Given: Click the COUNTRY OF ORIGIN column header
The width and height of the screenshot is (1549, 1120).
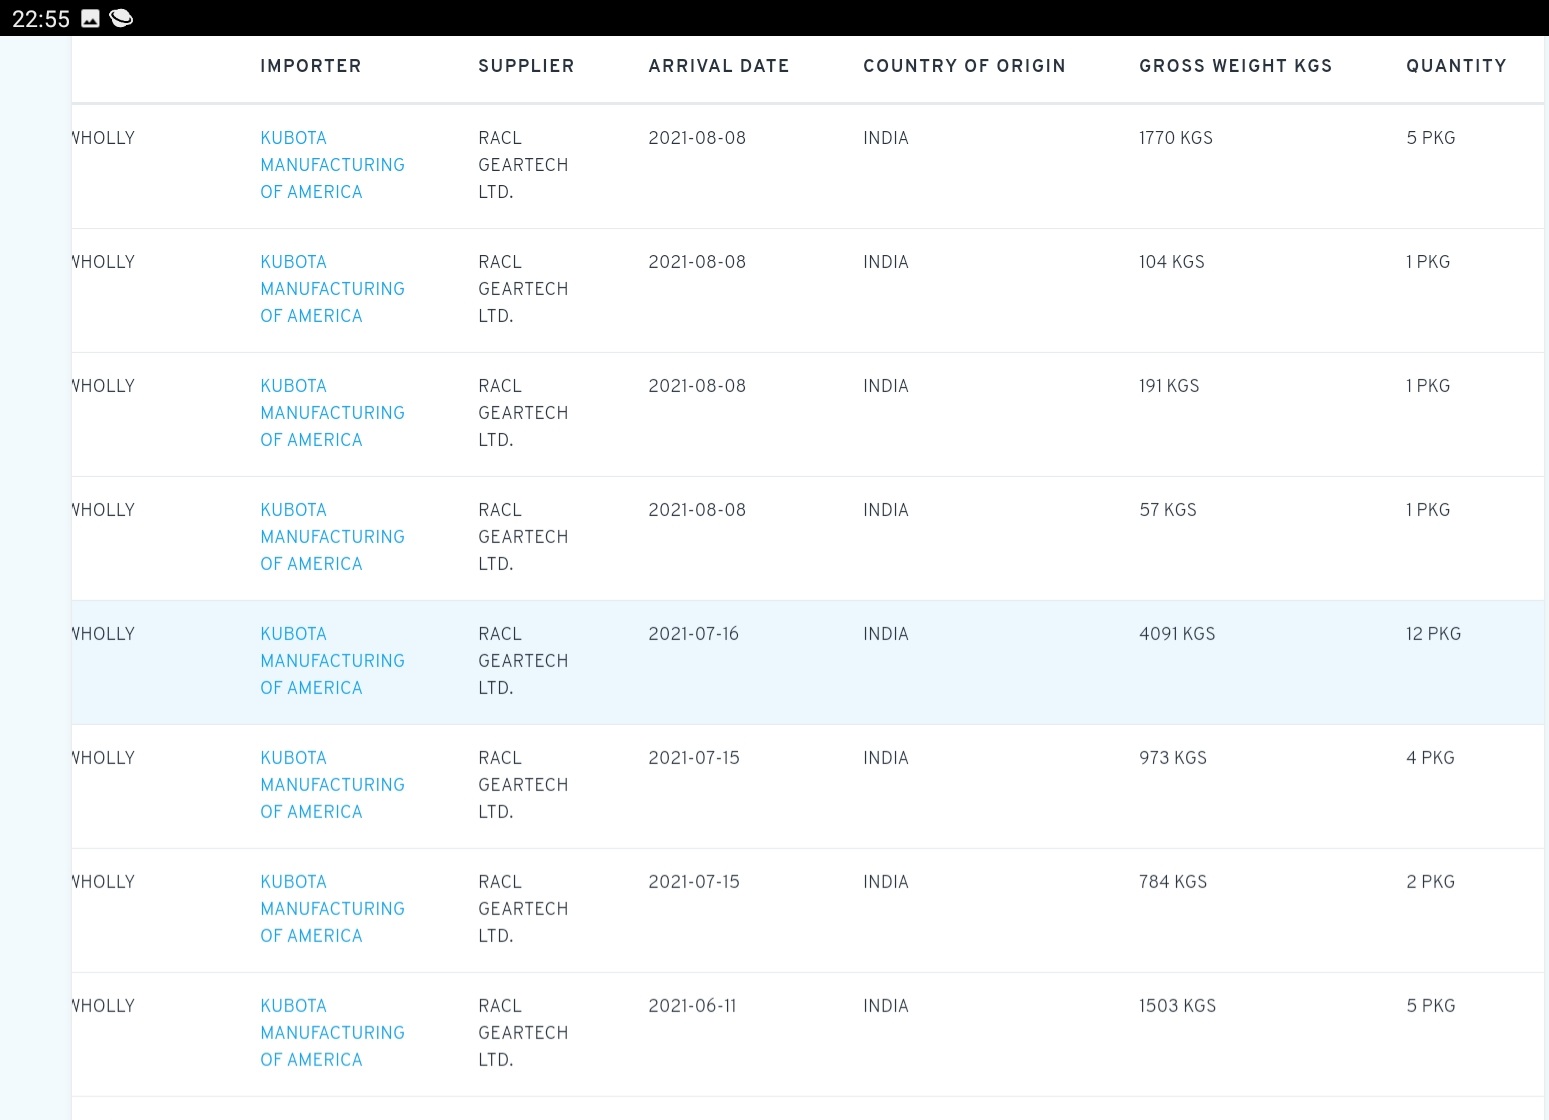Looking at the screenshot, I should pyautogui.click(x=964, y=66).
